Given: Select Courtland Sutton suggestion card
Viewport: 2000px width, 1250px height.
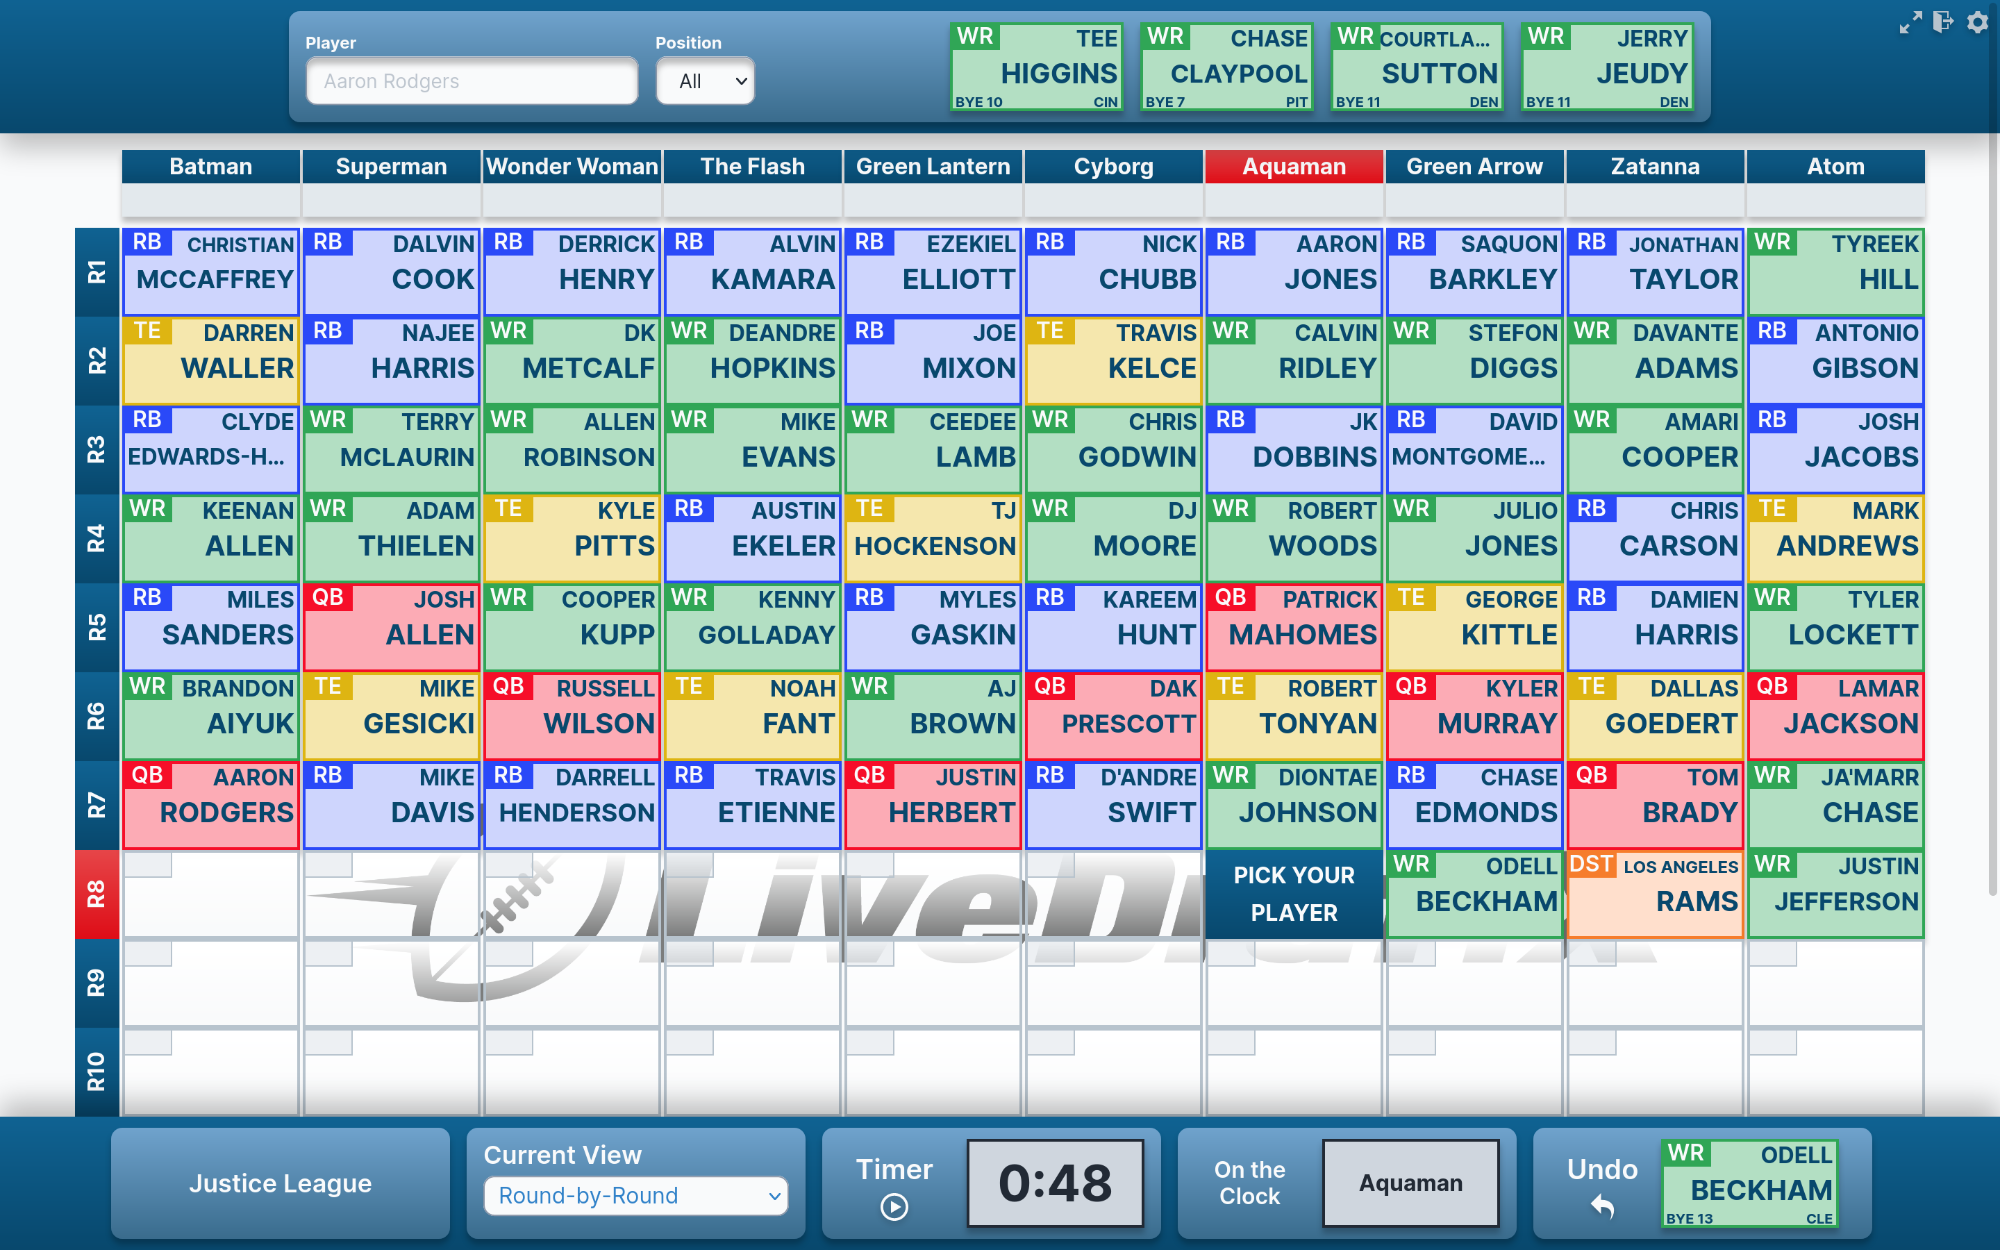Looking at the screenshot, I should [x=1416, y=67].
